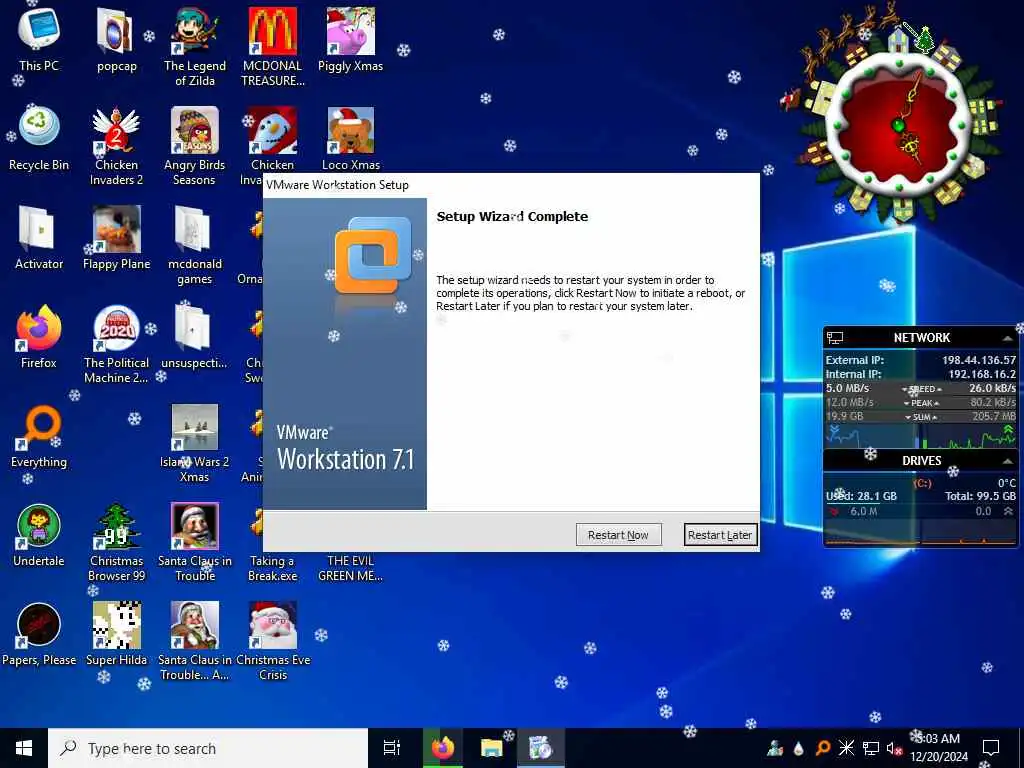Image resolution: width=1024 pixels, height=768 pixels.
Task: Open the notification center icon
Action: point(991,748)
